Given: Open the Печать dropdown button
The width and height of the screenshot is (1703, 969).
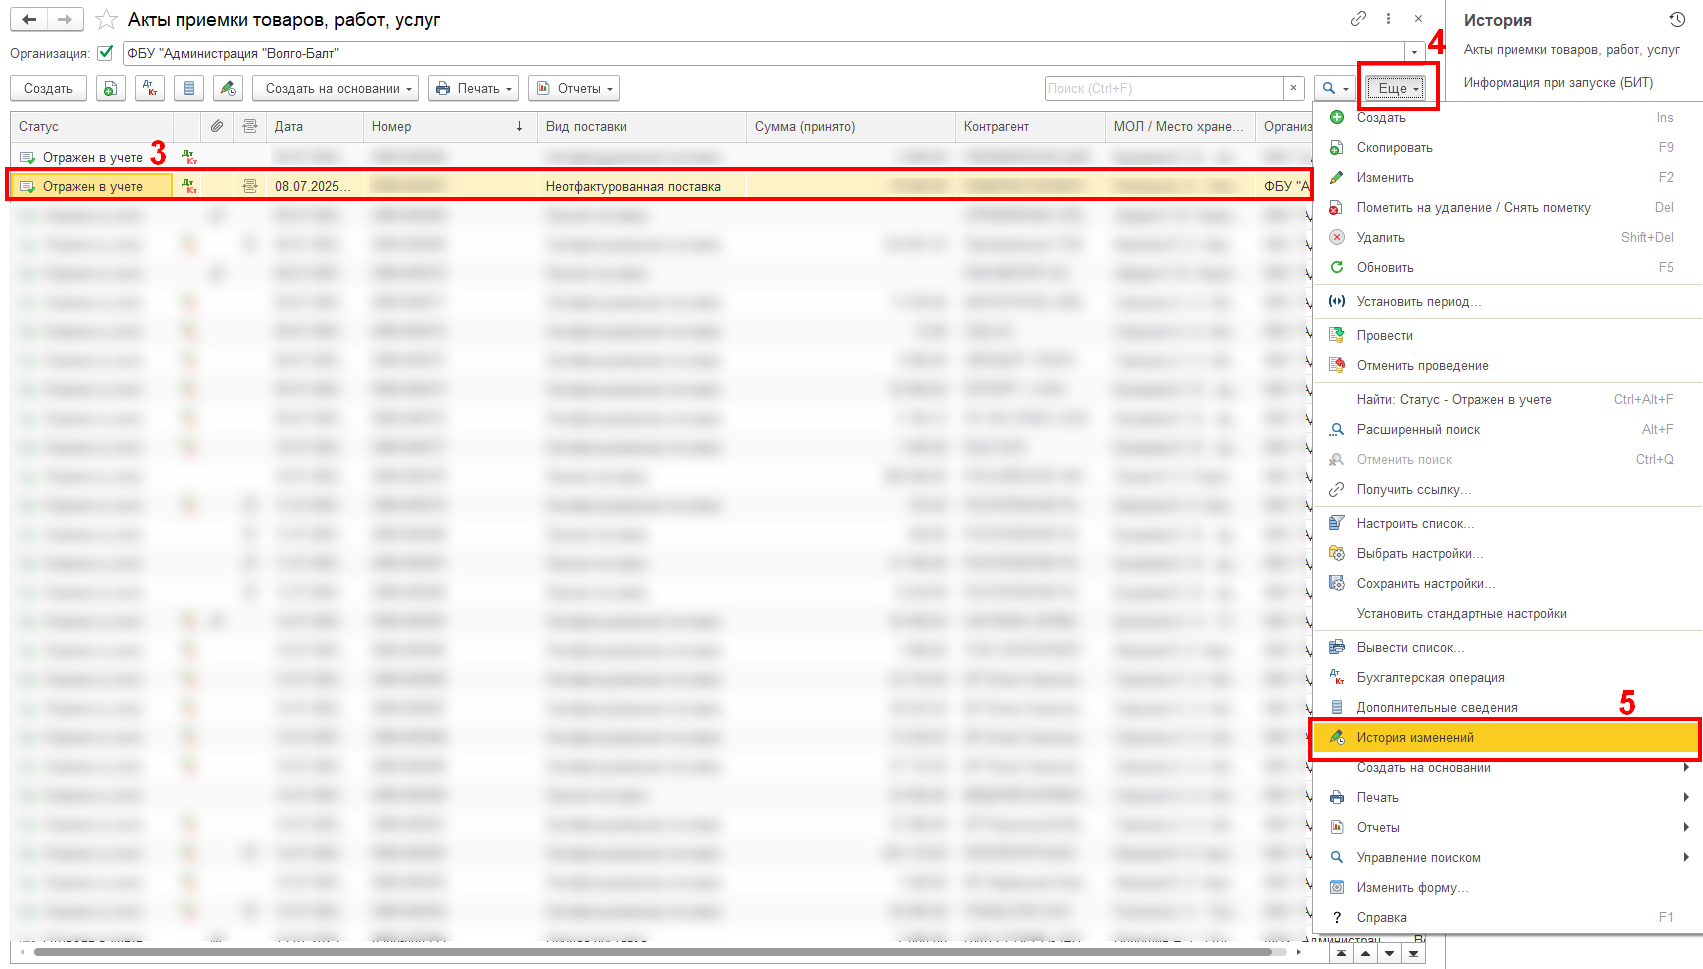Looking at the screenshot, I should point(473,89).
